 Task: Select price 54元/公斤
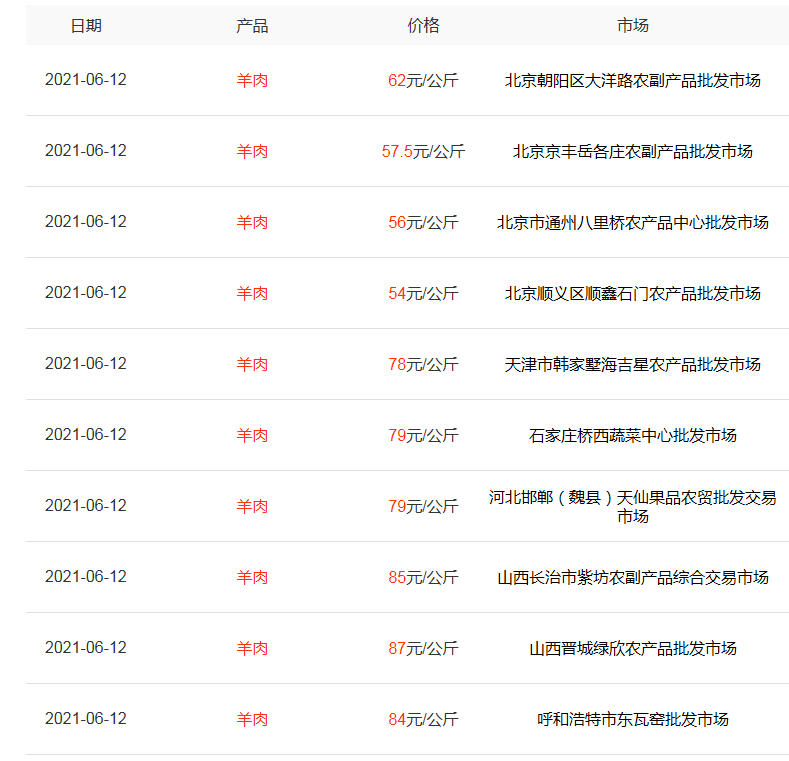tap(423, 293)
